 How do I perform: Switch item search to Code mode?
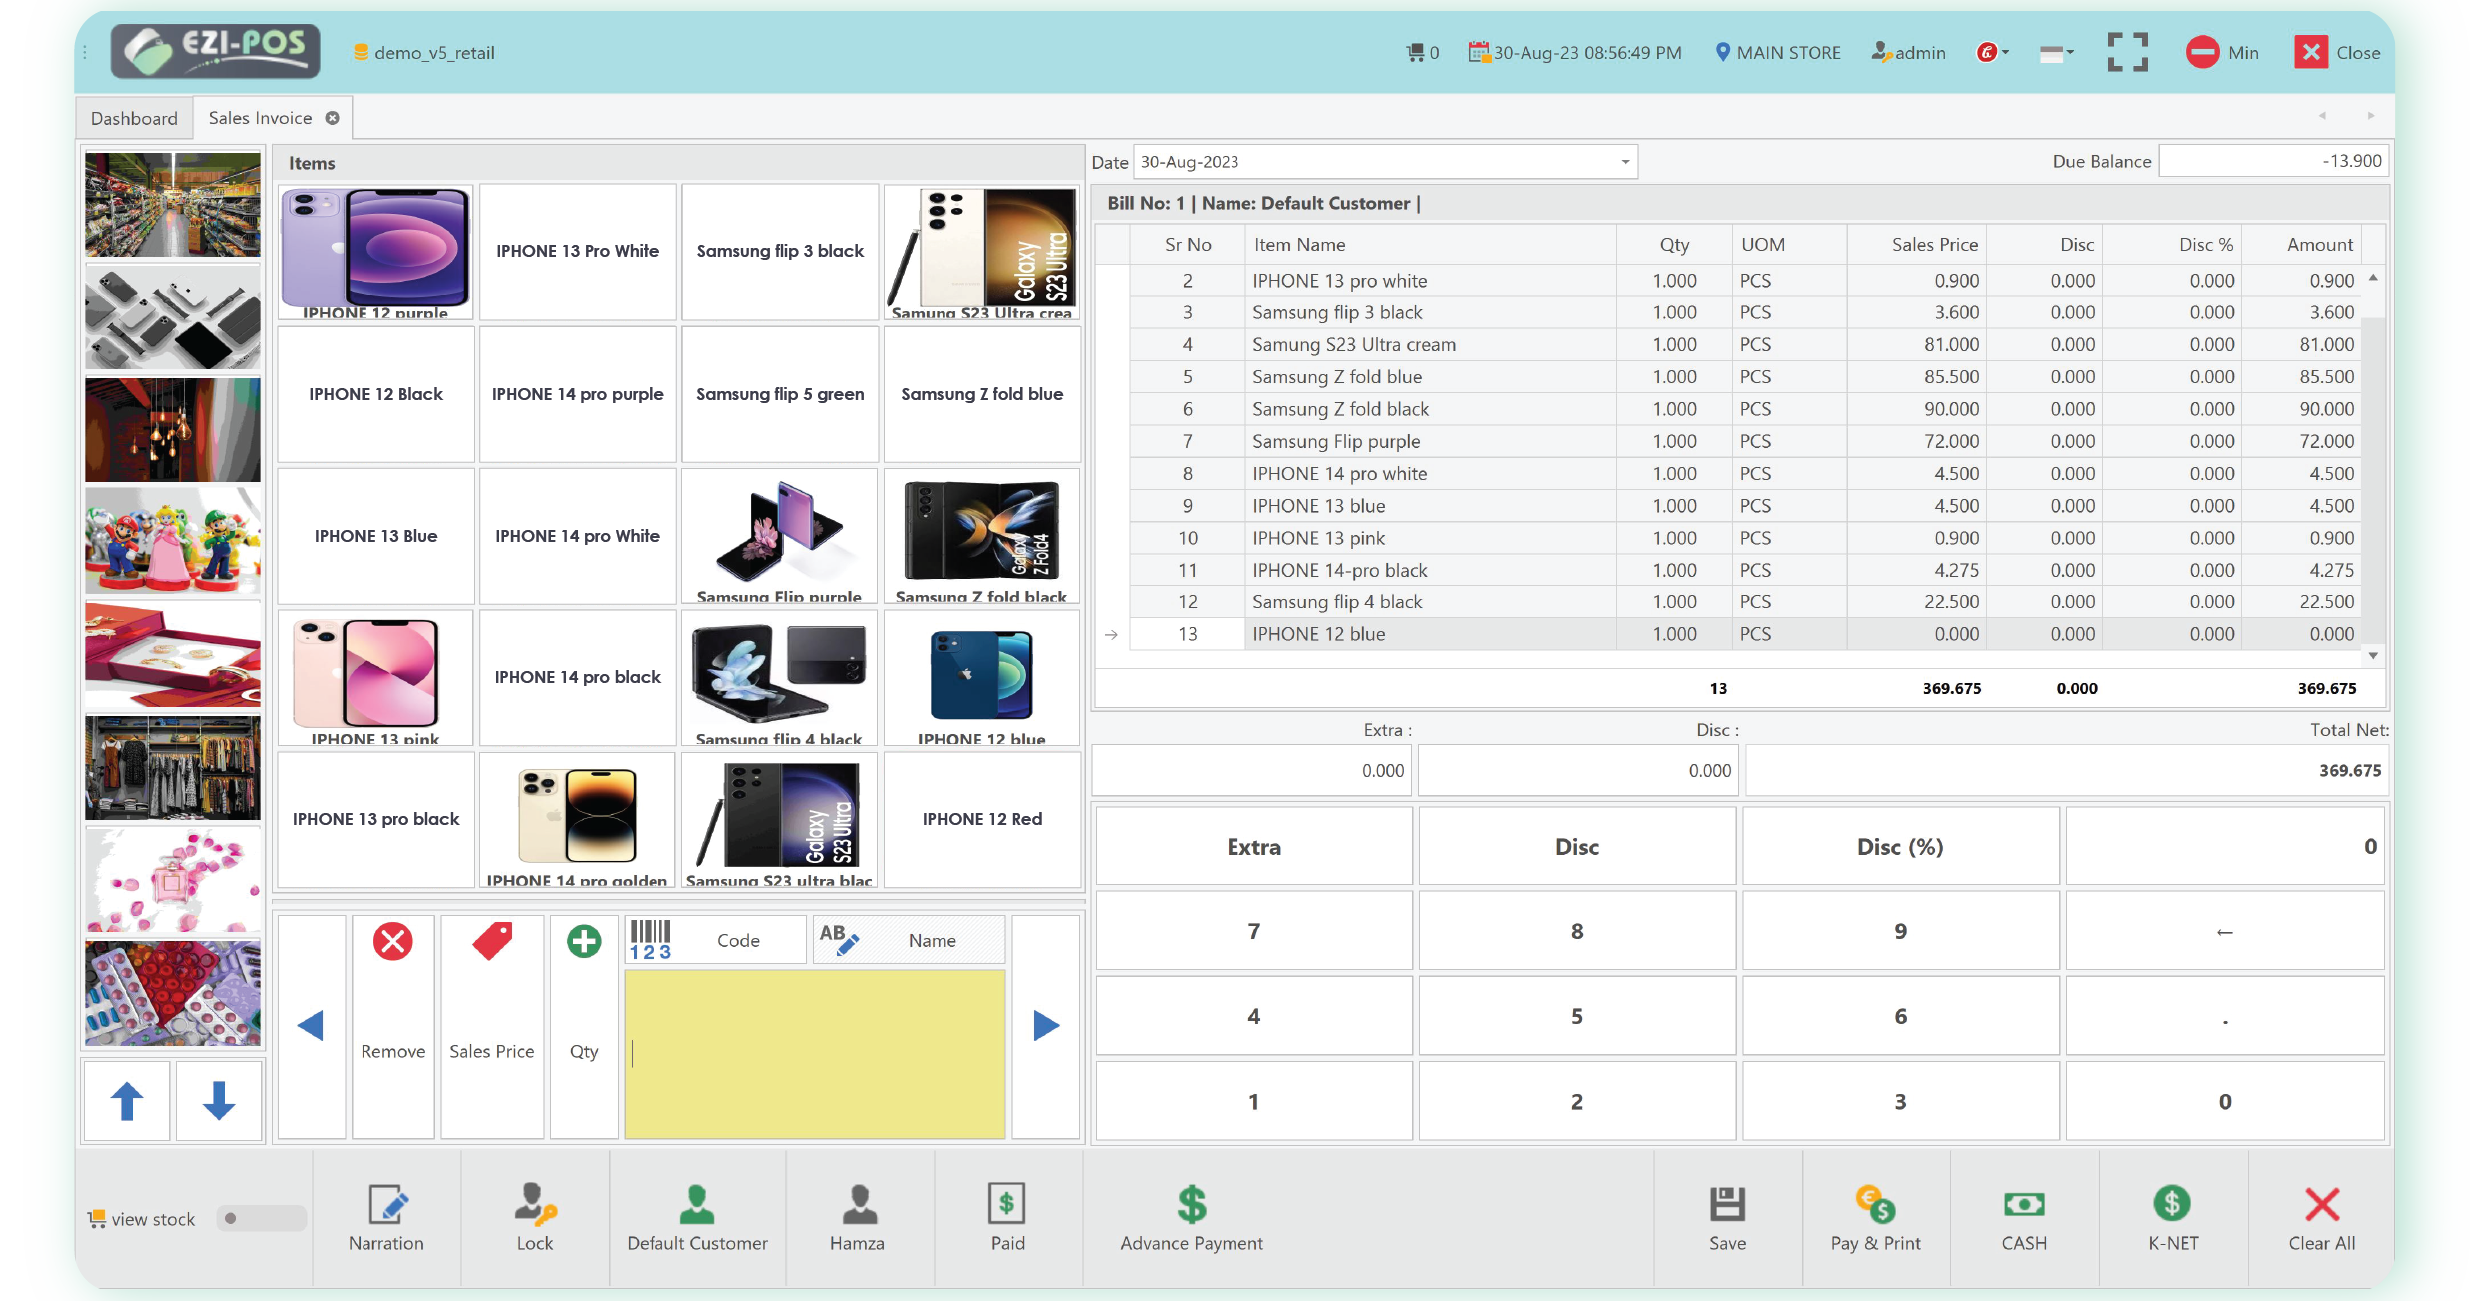[715, 940]
